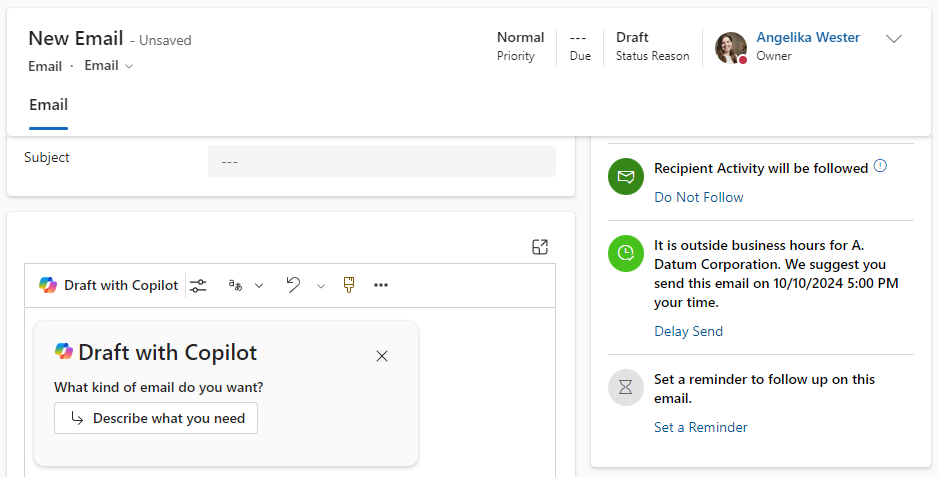The height and width of the screenshot is (477, 938).
Task: Close the Draft with Copilot card
Action: [382, 356]
